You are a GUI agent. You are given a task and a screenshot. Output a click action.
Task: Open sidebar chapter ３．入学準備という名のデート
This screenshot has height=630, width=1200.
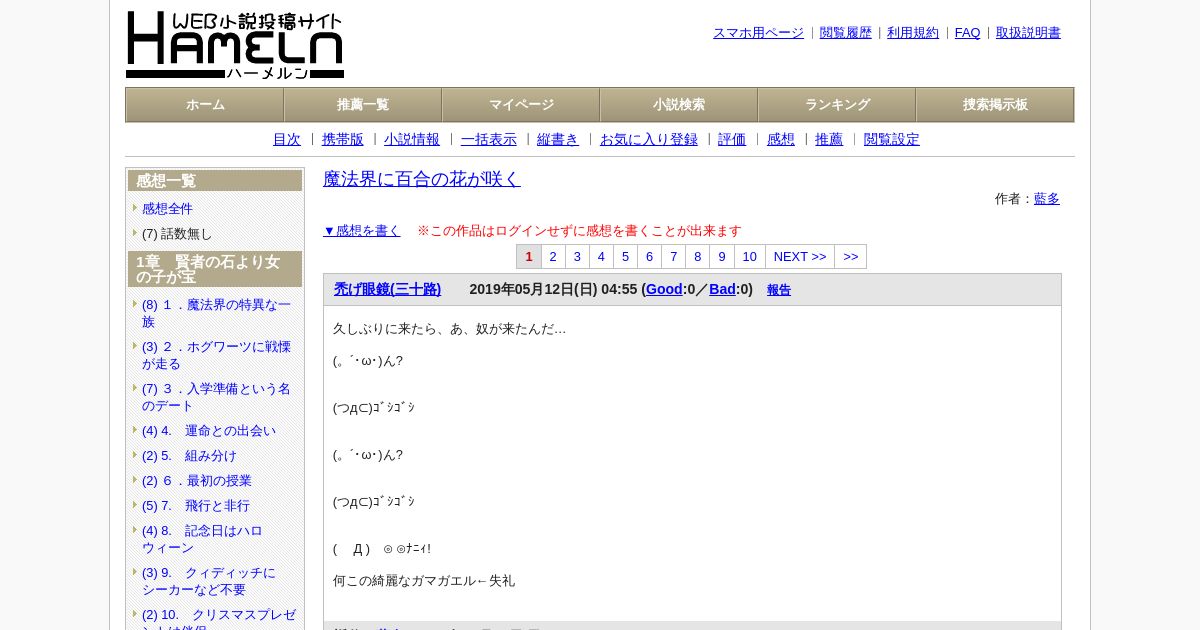tap(216, 397)
